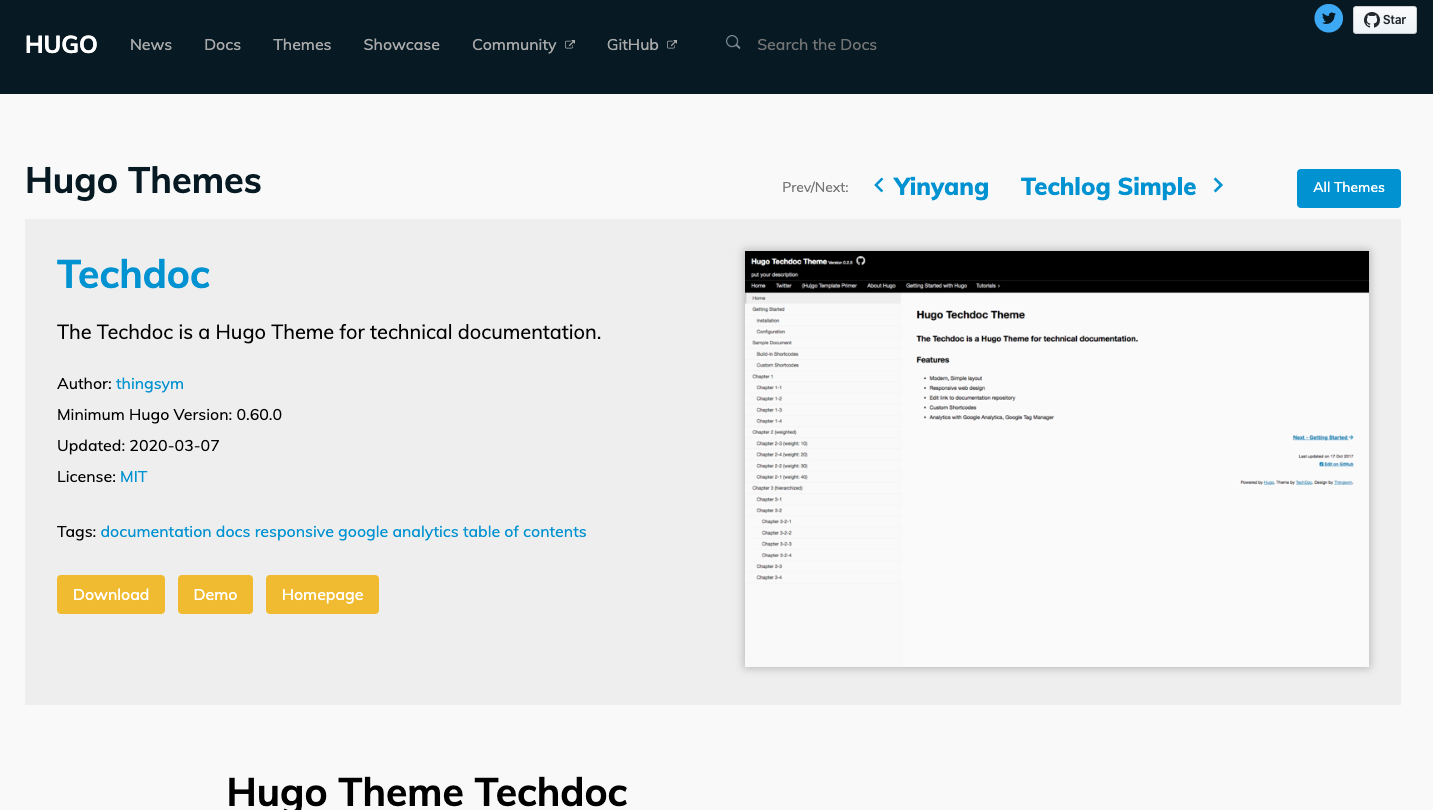The height and width of the screenshot is (810, 1433).
Task: Click the next theme chevron after Techlog Simple
Action: [1218, 185]
